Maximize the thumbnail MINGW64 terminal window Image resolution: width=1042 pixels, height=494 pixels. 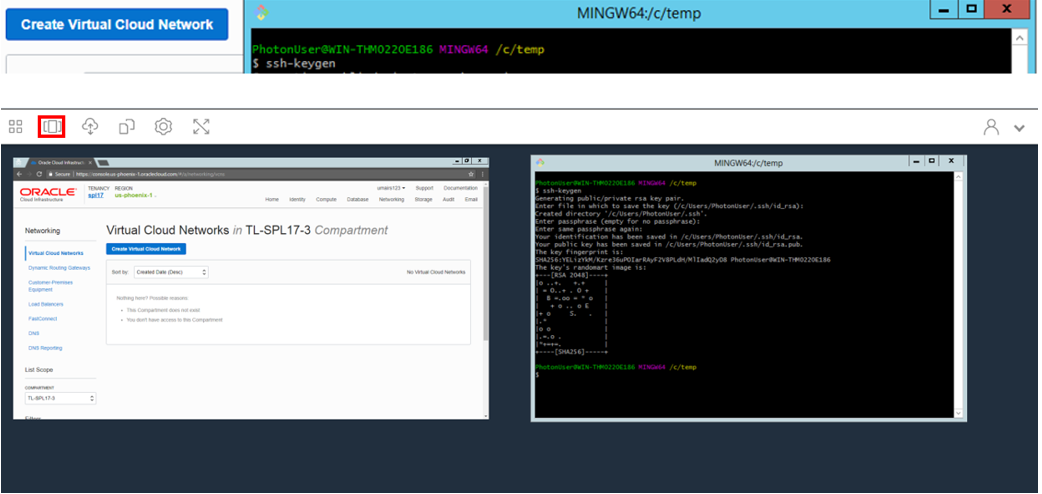tap(932, 161)
